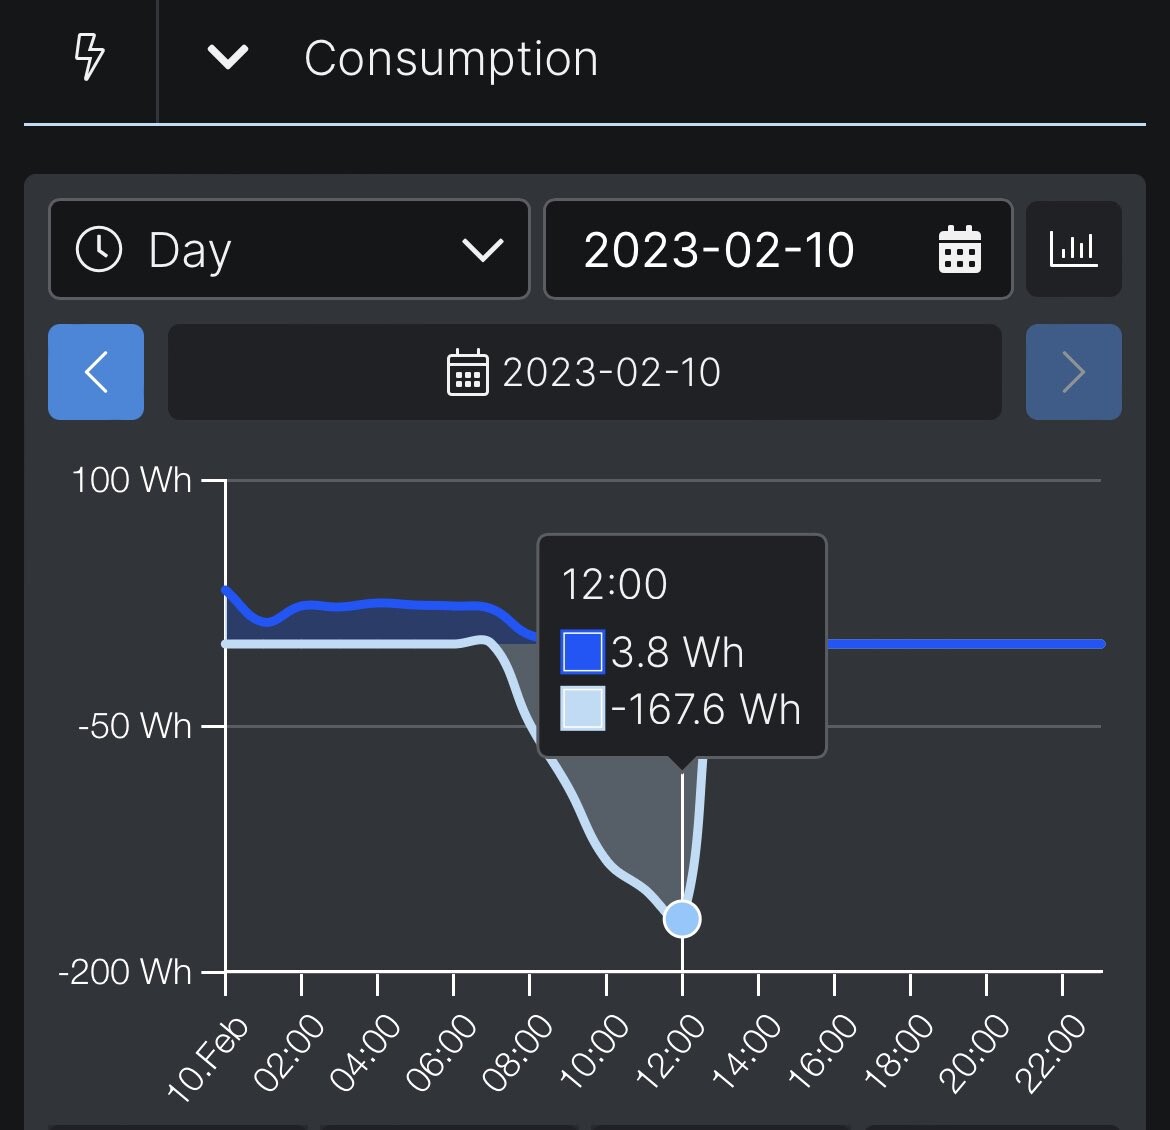Expand the Consumption chevron menu
1170x1130 pixels.
[228, 57]
